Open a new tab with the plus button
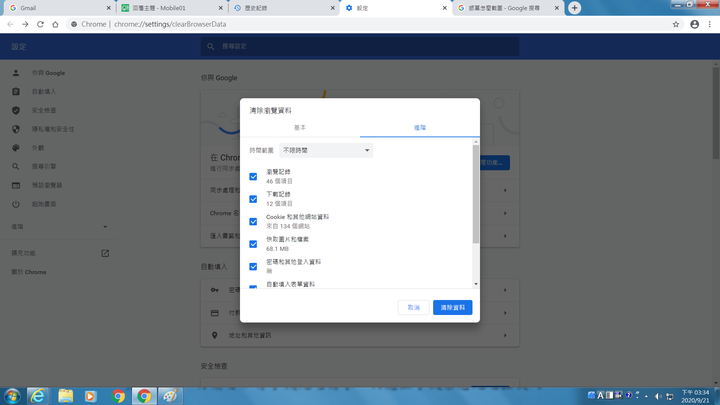 pyautogui.click(x=574, y=8)
